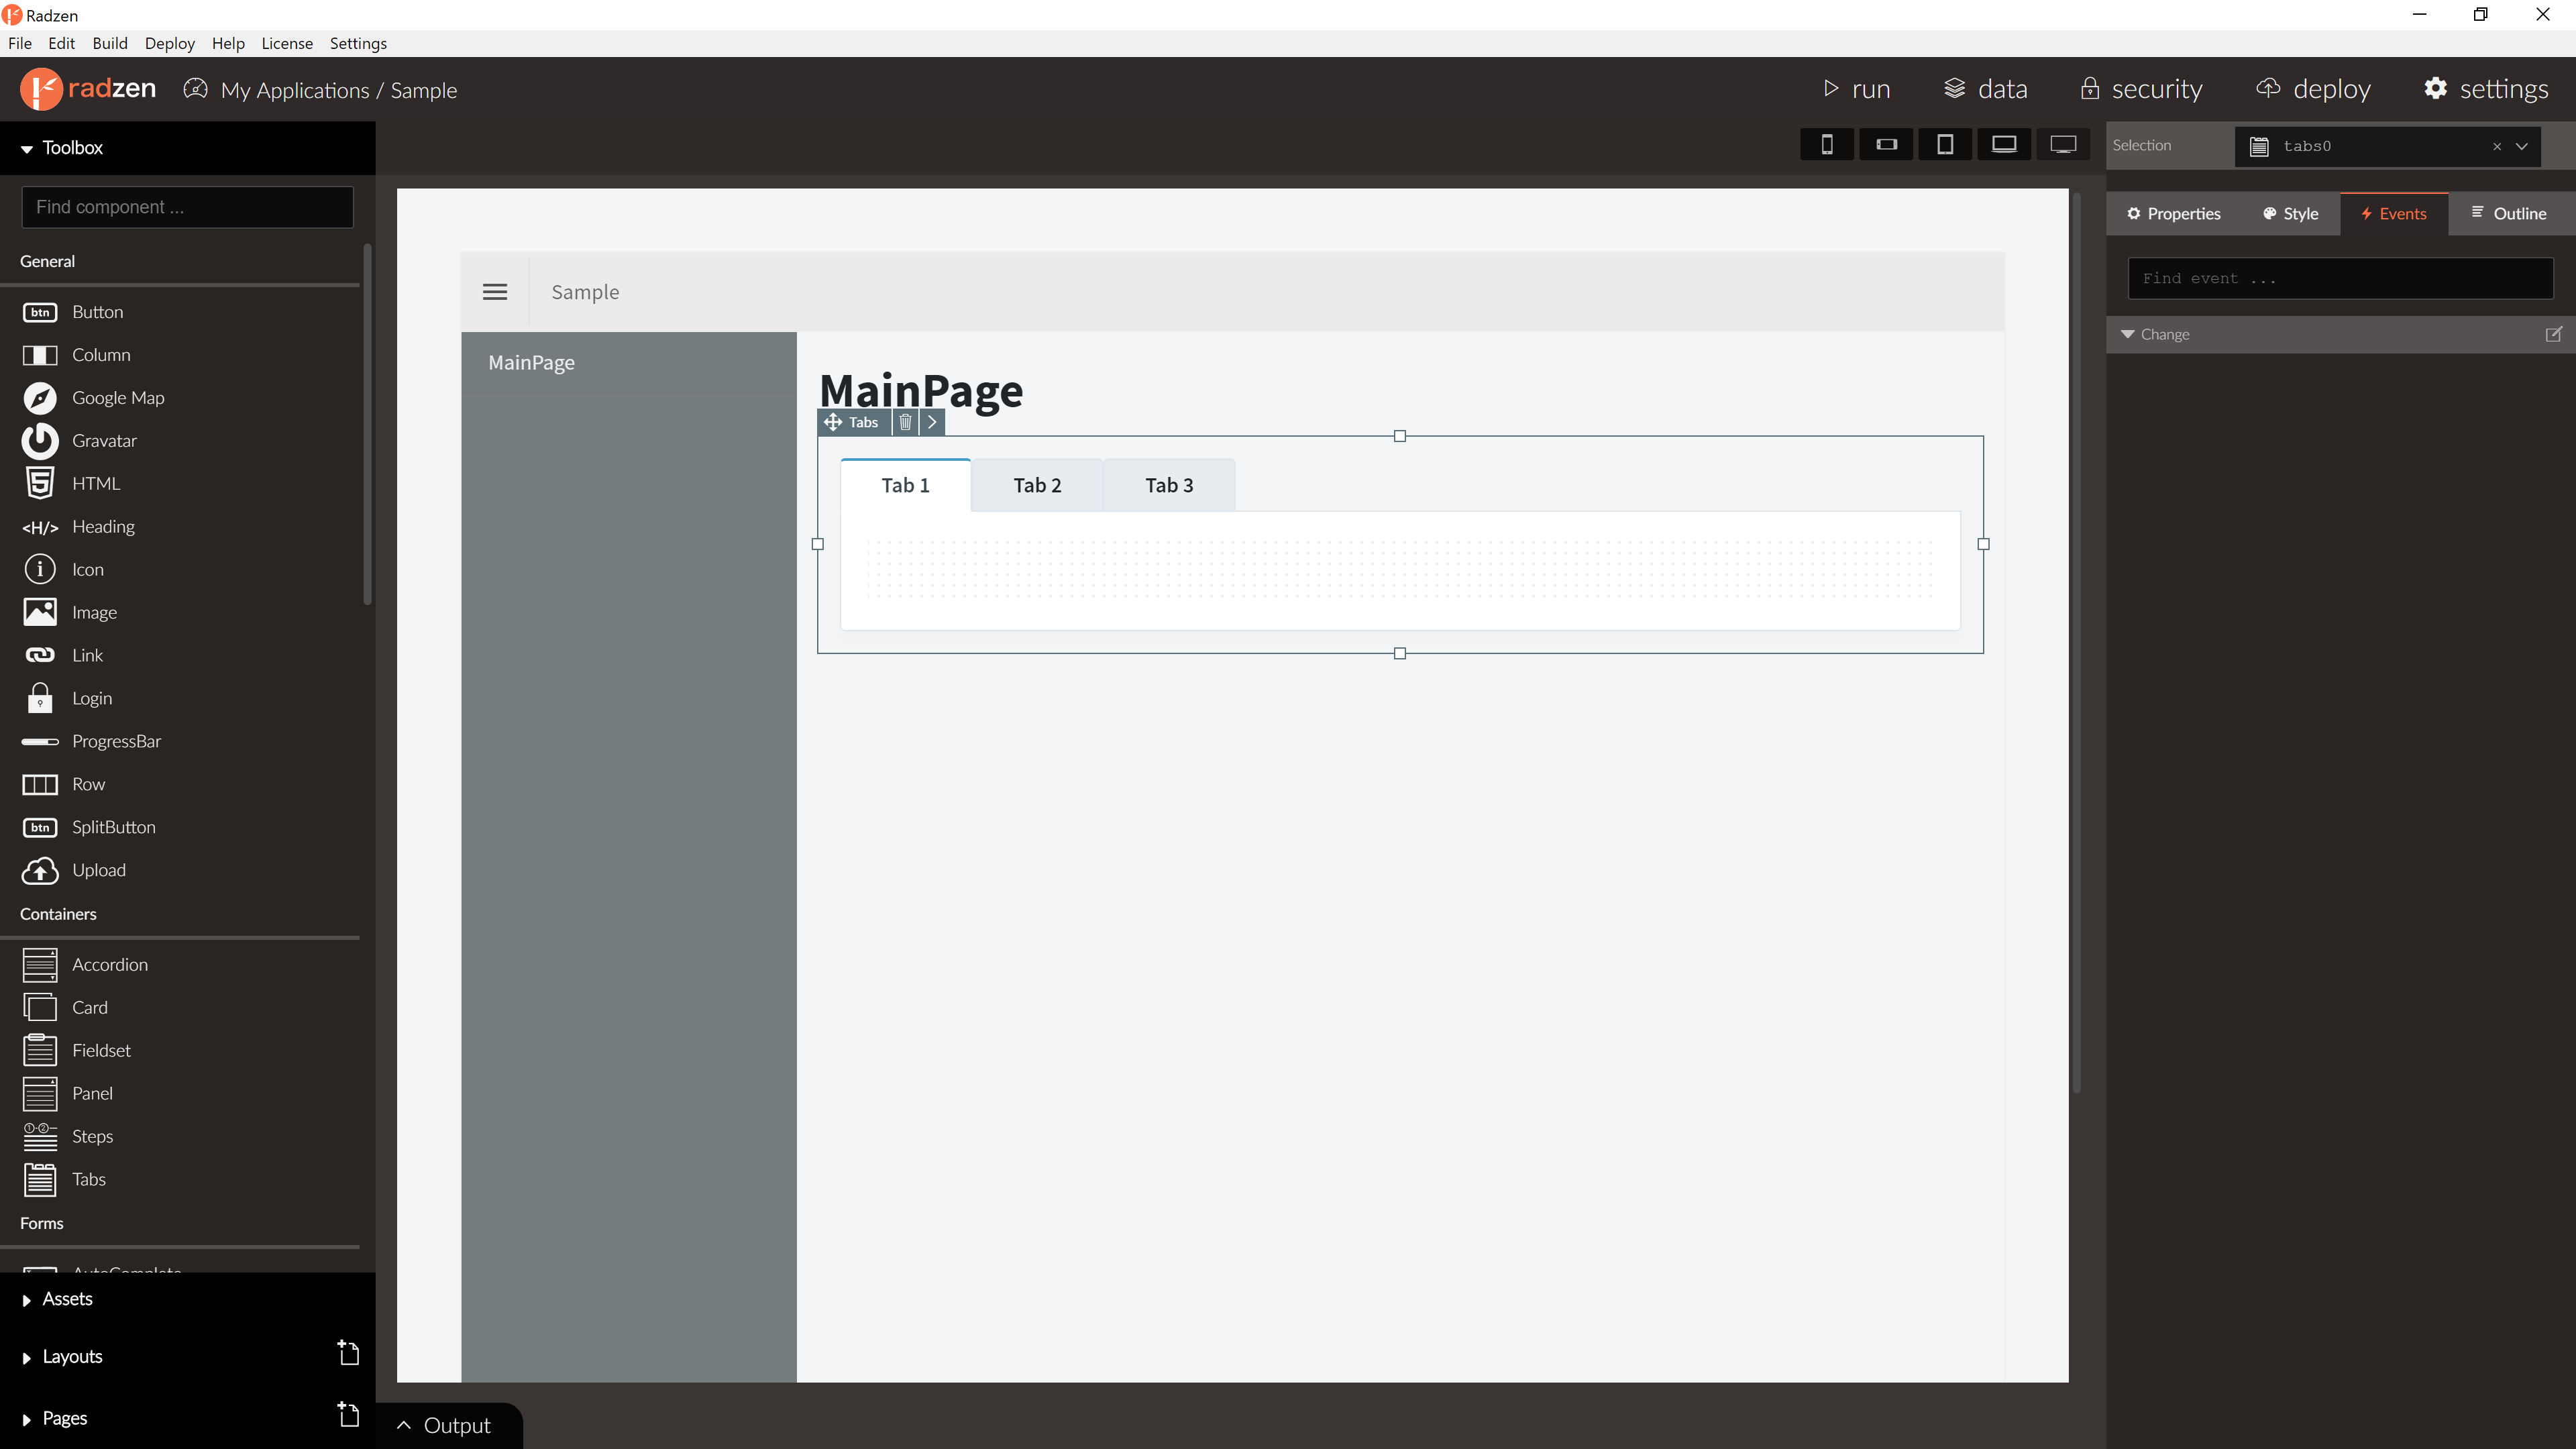Viewport: 2576px width, 1449px height.
Task: Switch preview to tablet portrait view
Action: click(1945, 145)
